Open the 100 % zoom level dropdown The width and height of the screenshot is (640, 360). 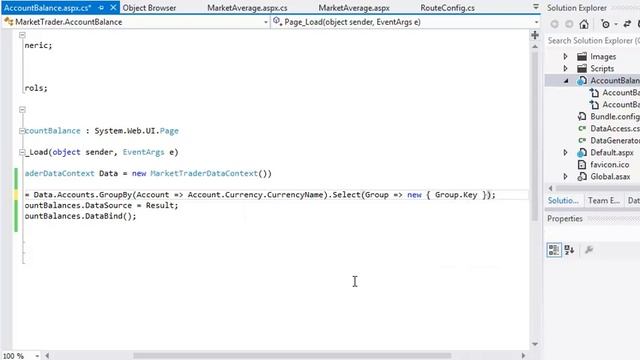pos(37,356)
